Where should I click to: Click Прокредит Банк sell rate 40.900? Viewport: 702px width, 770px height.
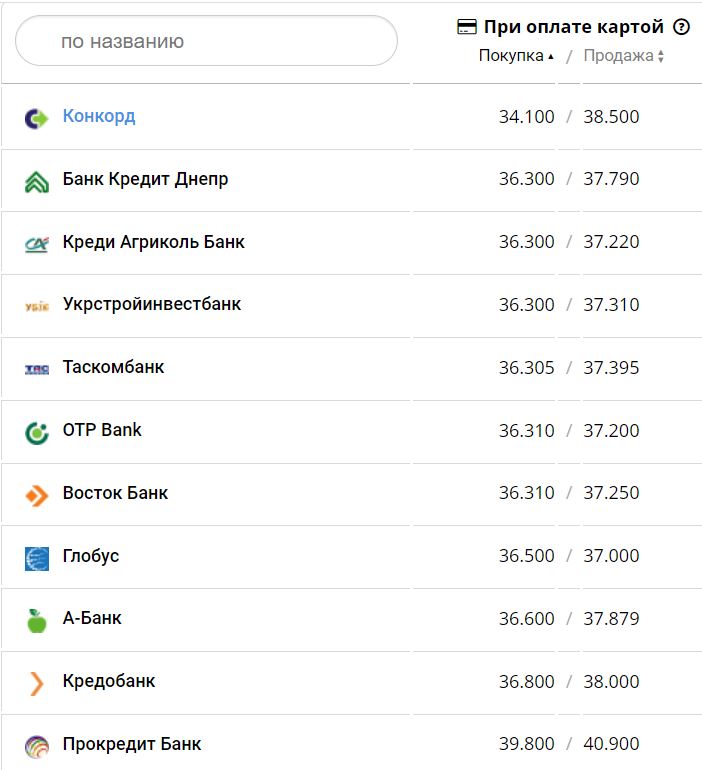pyautogui.click(x=611, y=744)
